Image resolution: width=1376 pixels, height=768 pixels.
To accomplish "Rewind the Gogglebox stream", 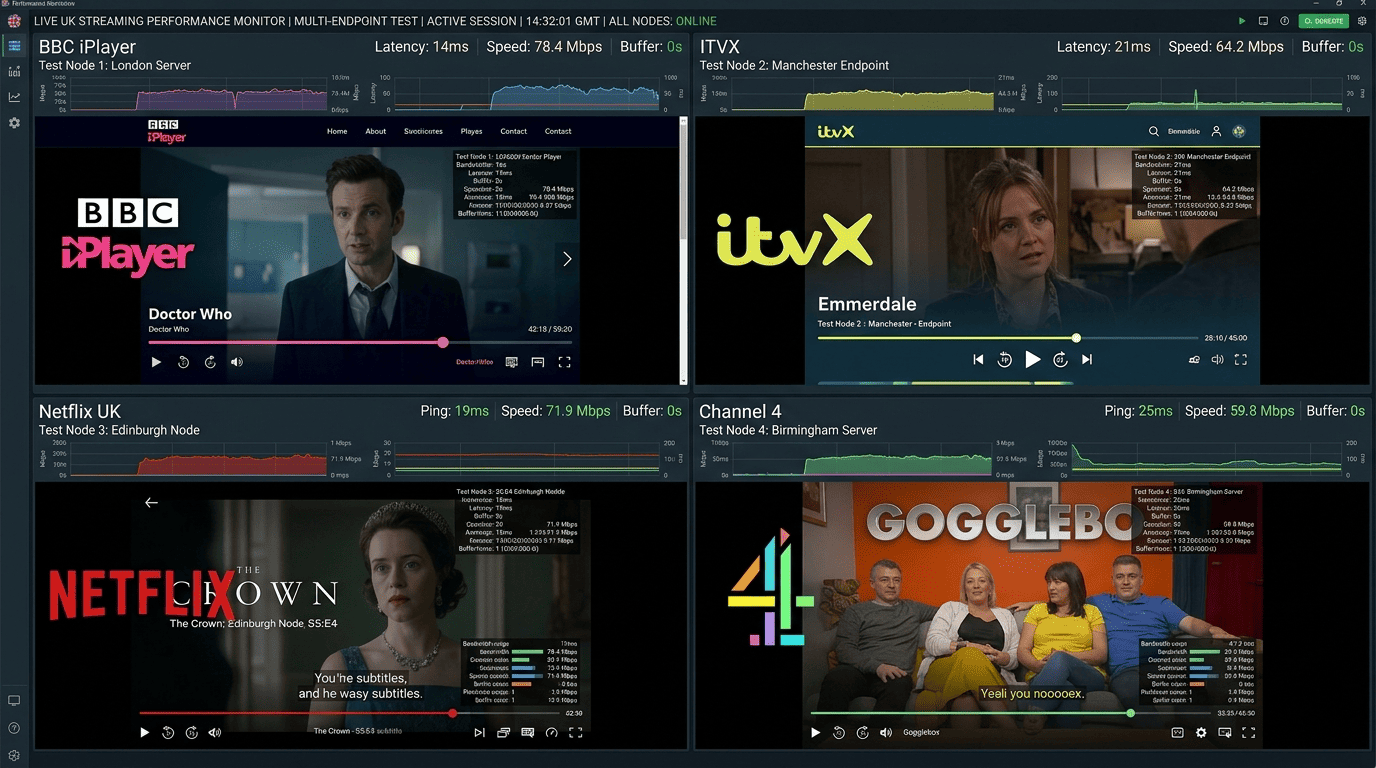I will point(838,733).
